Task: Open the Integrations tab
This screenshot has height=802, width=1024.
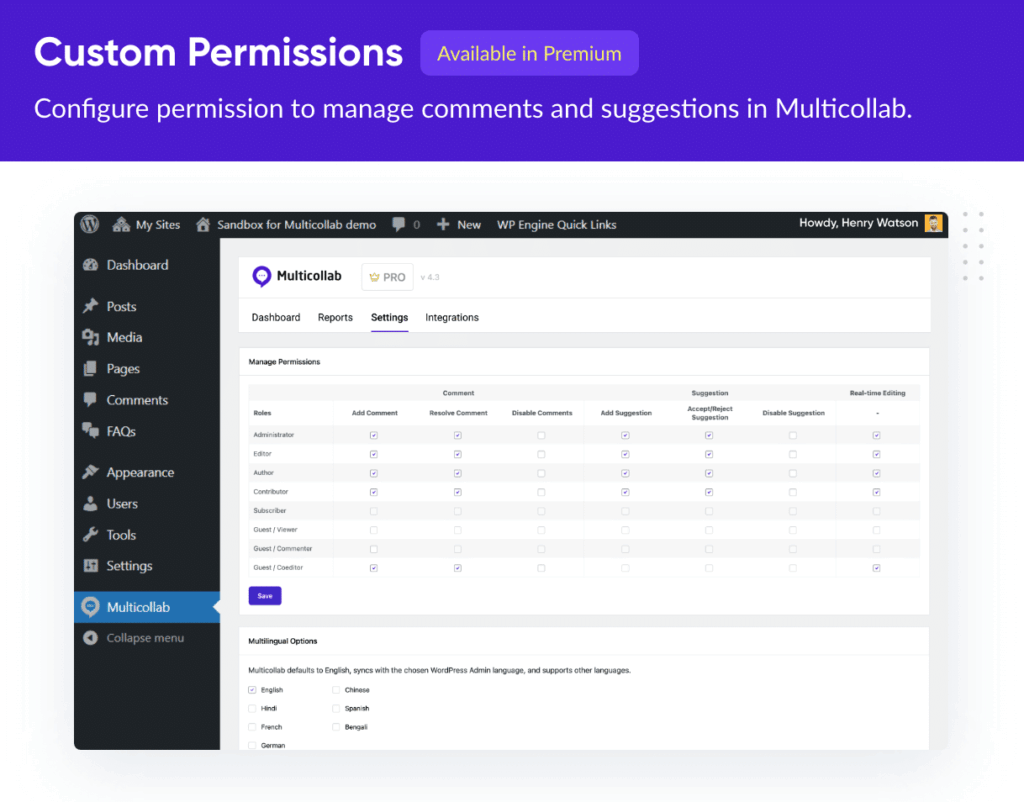Action: pyautogui.click(x=451, y=317)
